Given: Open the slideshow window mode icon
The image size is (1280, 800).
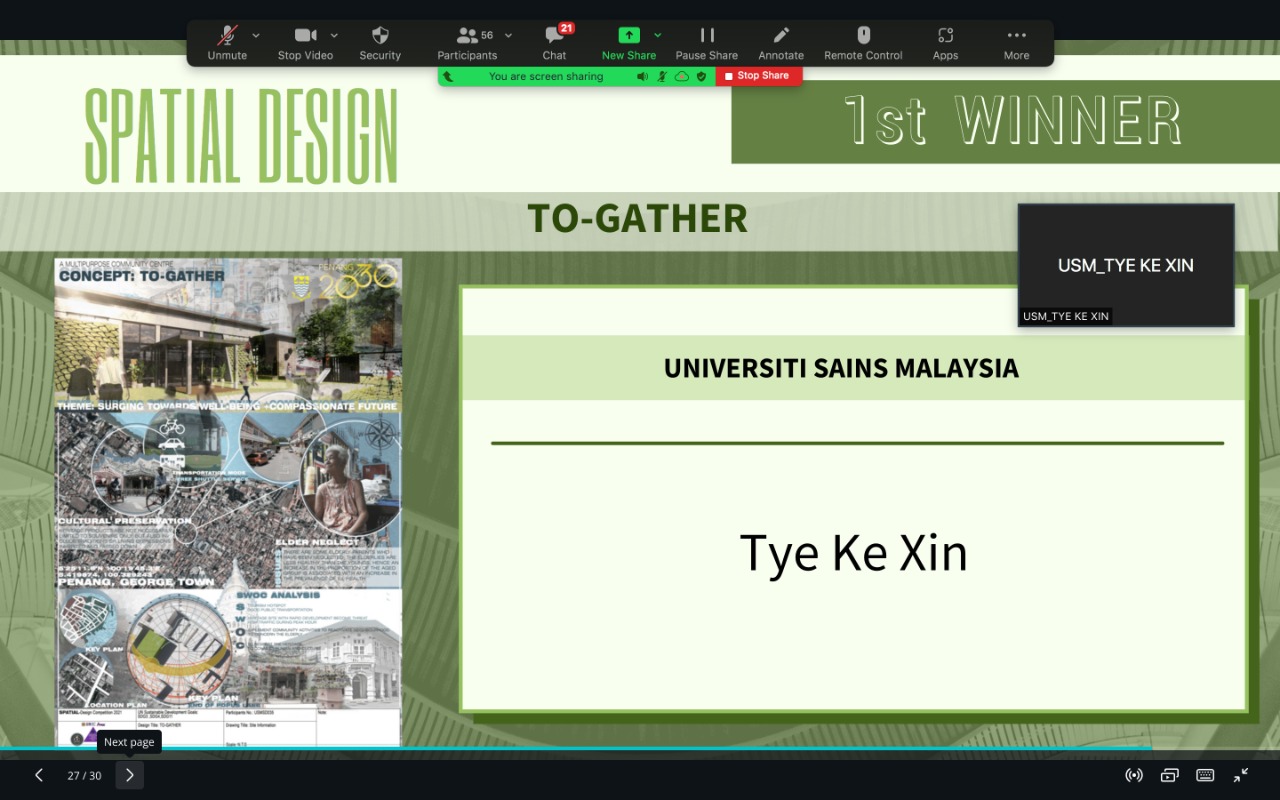Looking at the screenshot, I should [x=1169, y=775].
